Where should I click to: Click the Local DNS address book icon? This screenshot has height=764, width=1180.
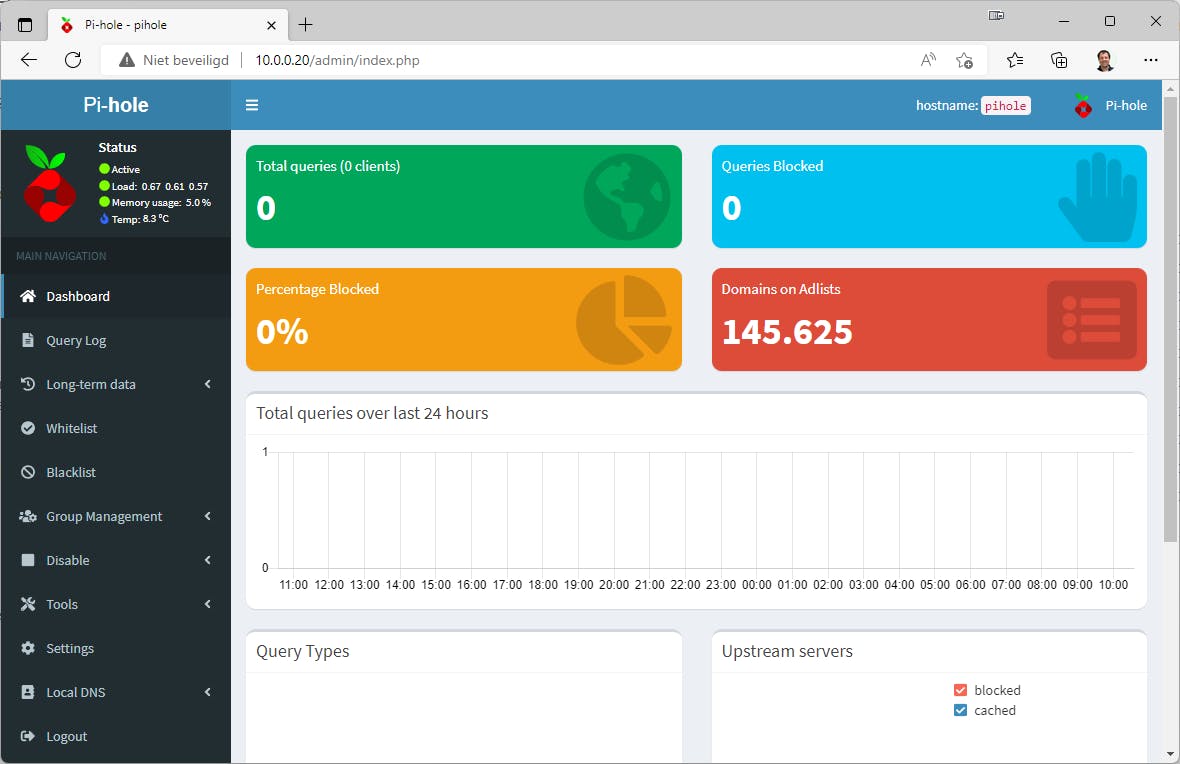pyautogui.click(x=28, y=692)
